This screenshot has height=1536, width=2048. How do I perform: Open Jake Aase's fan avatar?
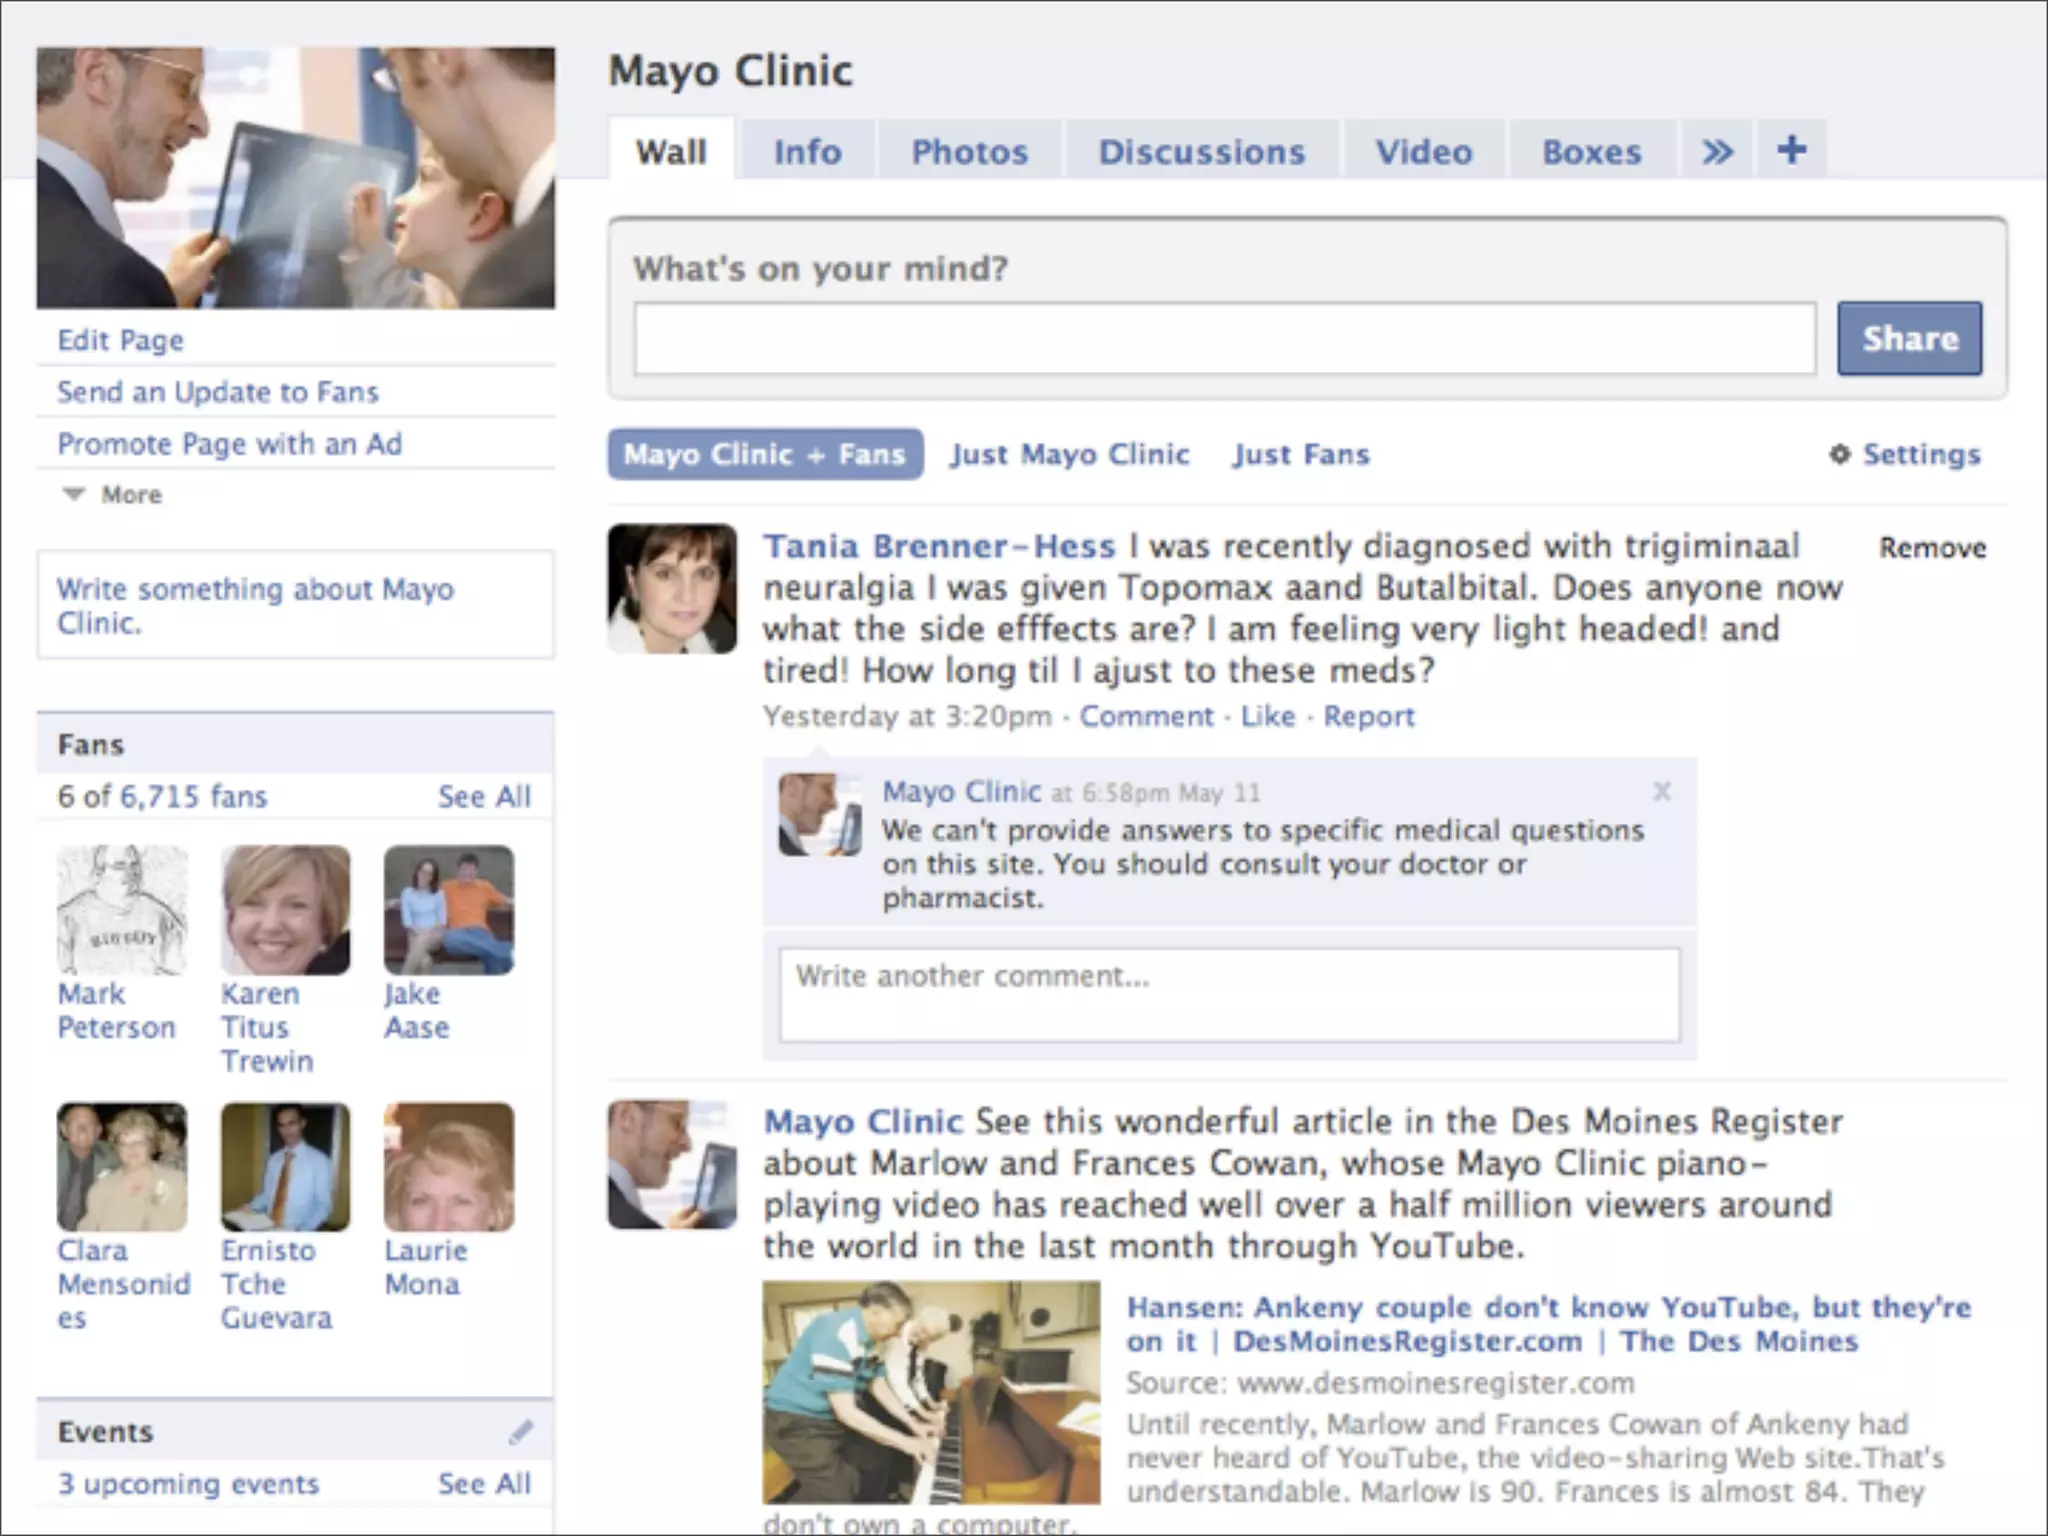[449, 910]
